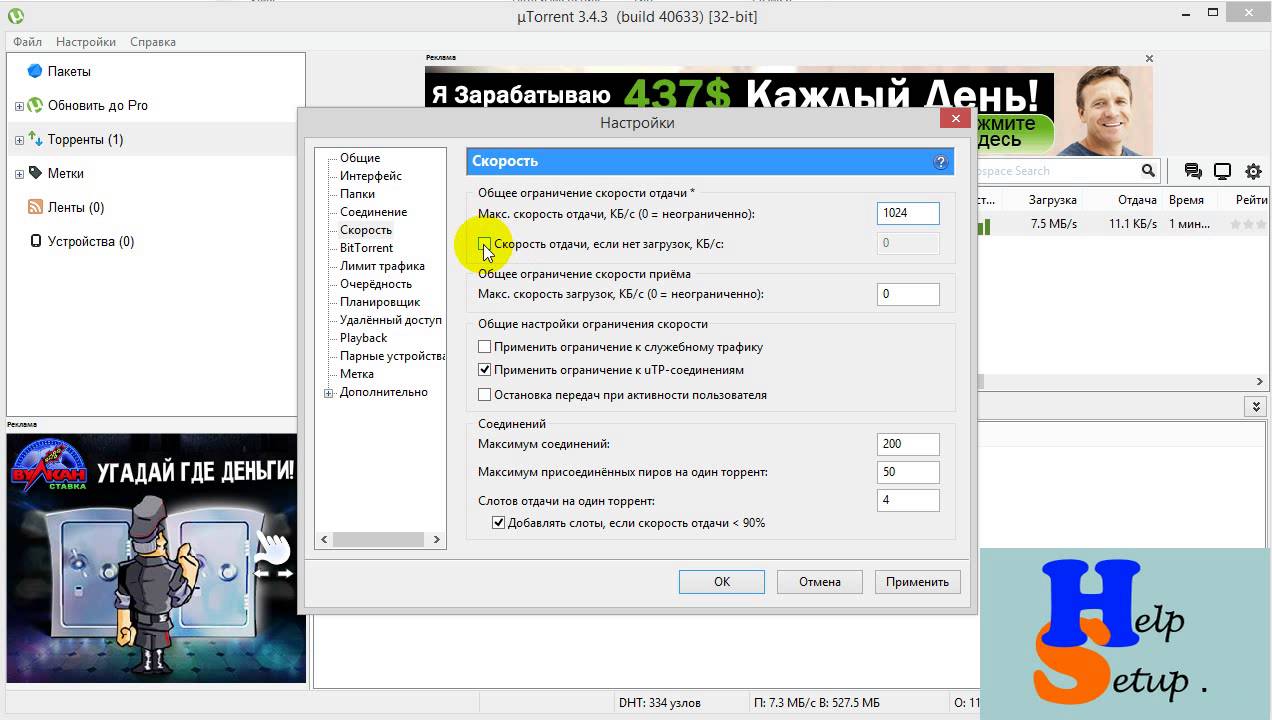This screenshot has height=720, width=1272.
Task: Click the Торренты arrows icon in sidebar
Action: pyautogui.click(x=35, y=139)
